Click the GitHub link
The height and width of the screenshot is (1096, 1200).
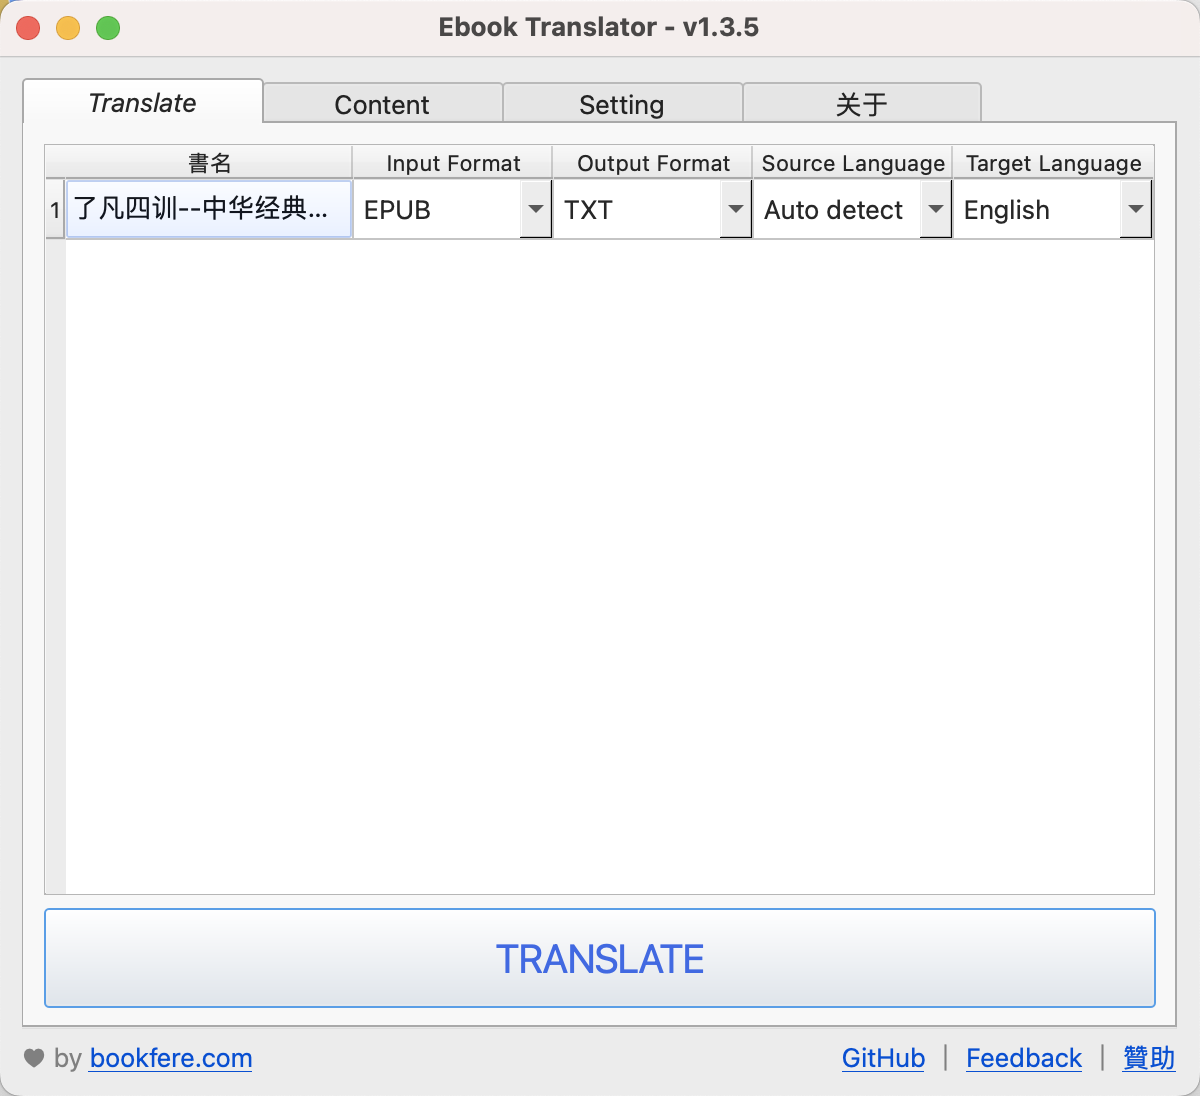(x=883, y=1058)
